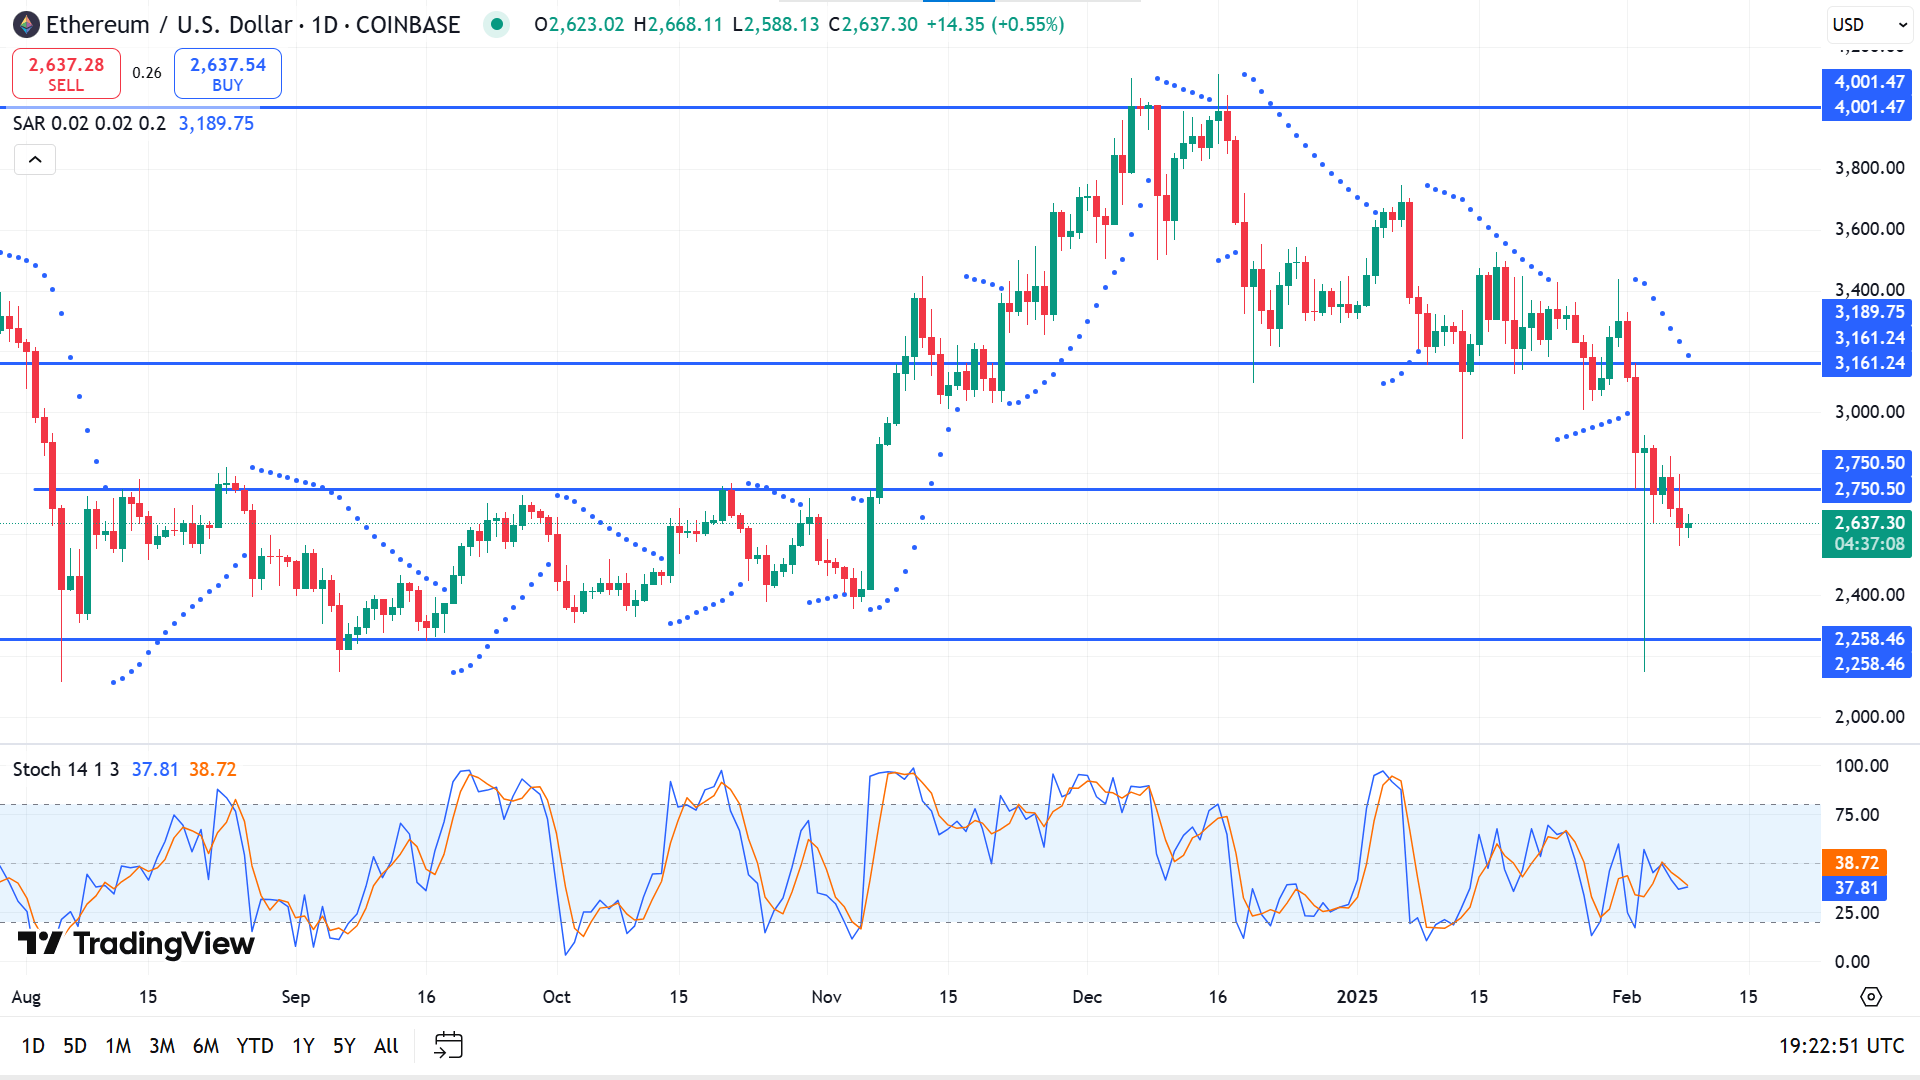Select the Stoch 14 1 3 indicator legend

(x=65, y=769)
